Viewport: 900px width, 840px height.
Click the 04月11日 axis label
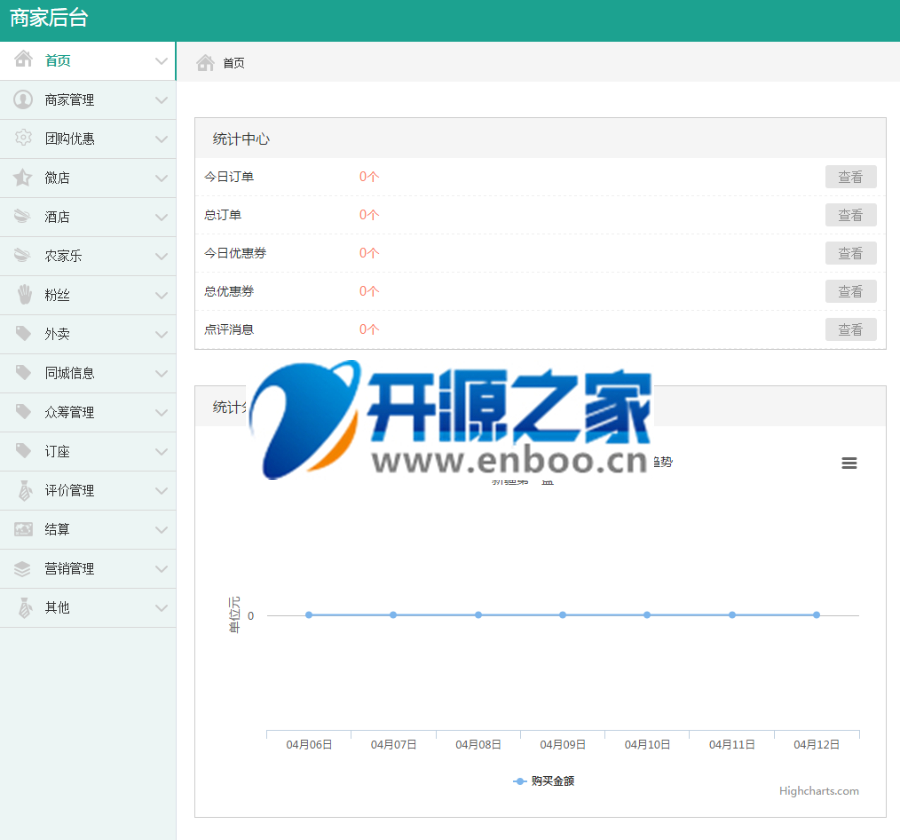point(732,745)
